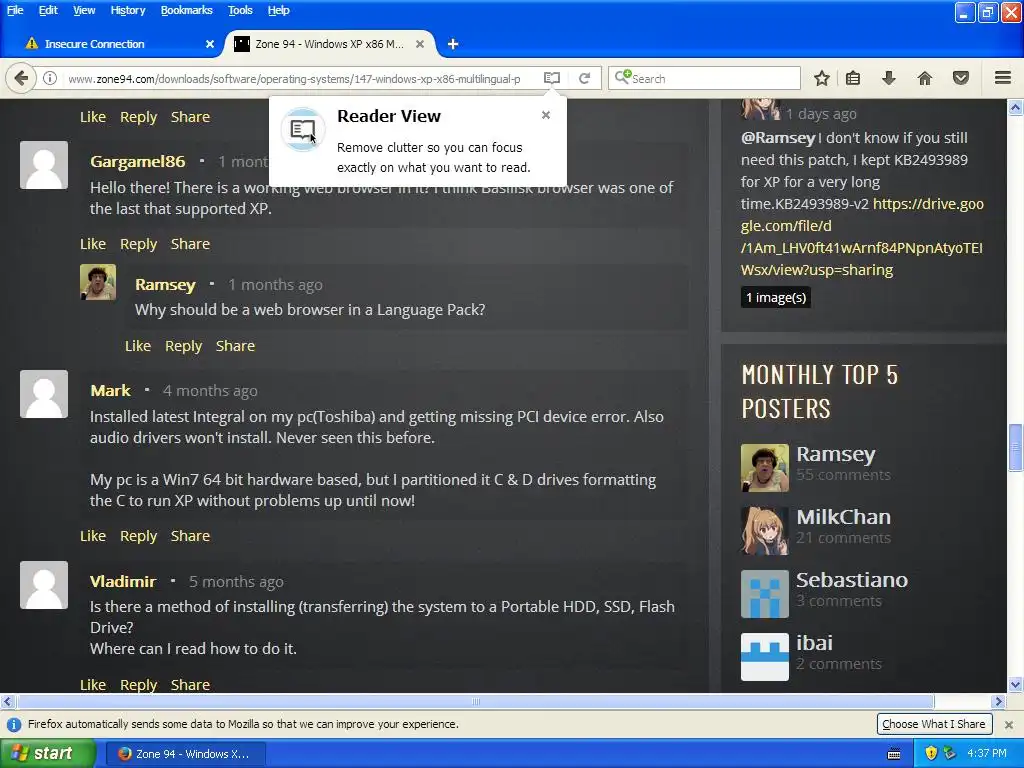
Task: Show bookmarks list icon
Action: 853,78
